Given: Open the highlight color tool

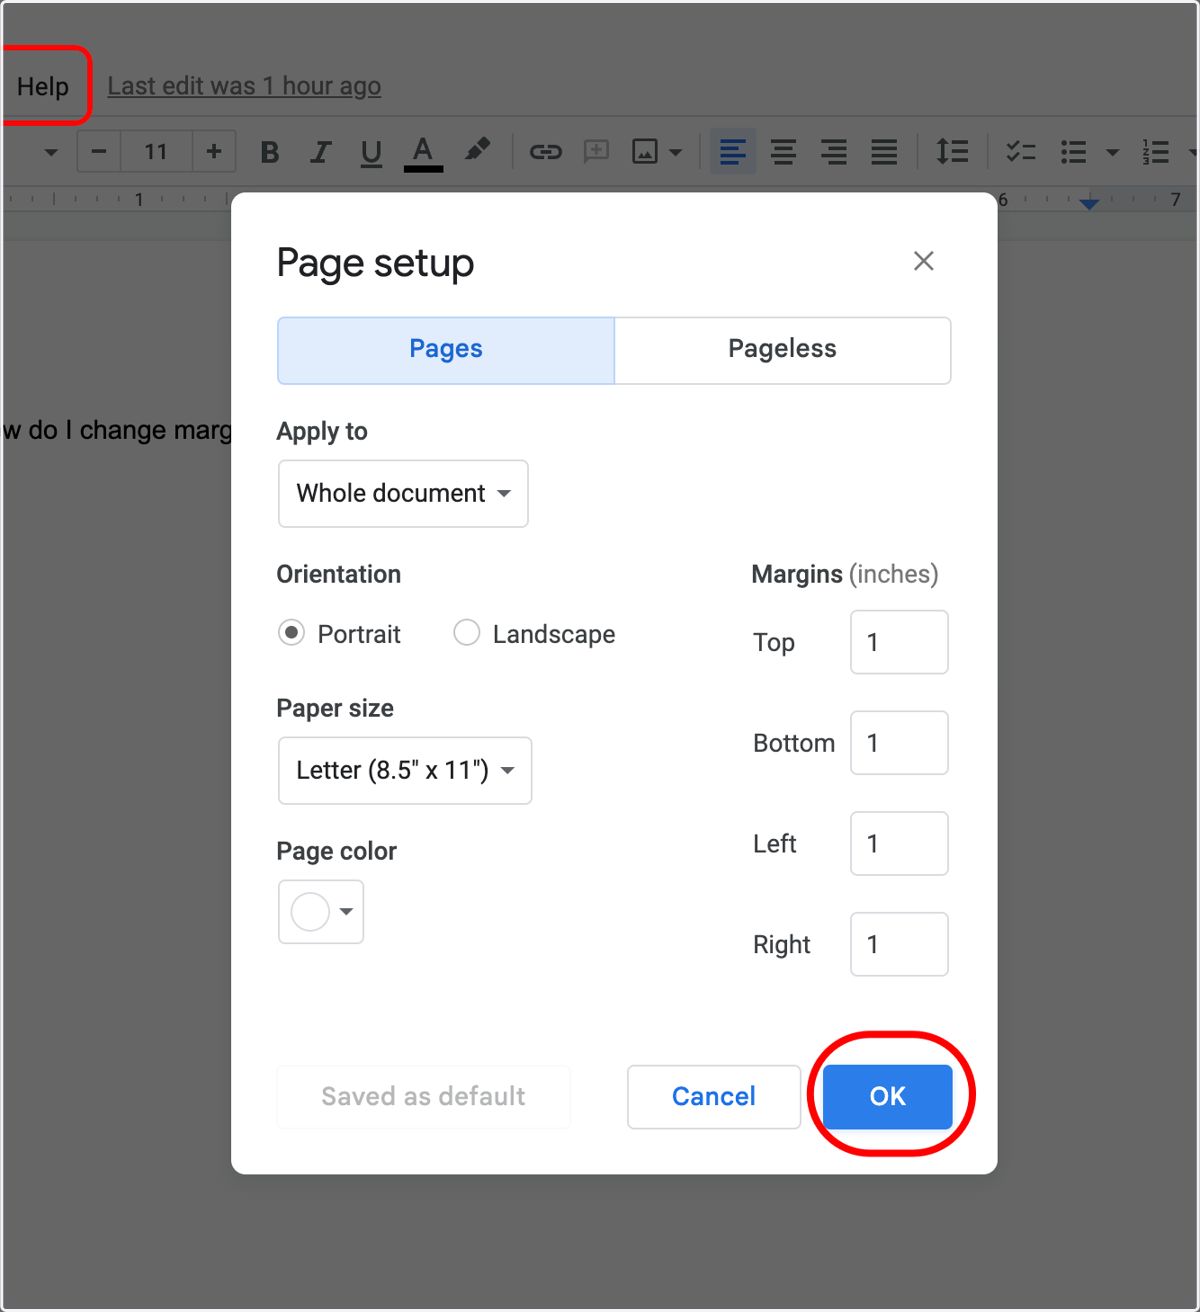Looking at the screenshot, I should (477, 151).
